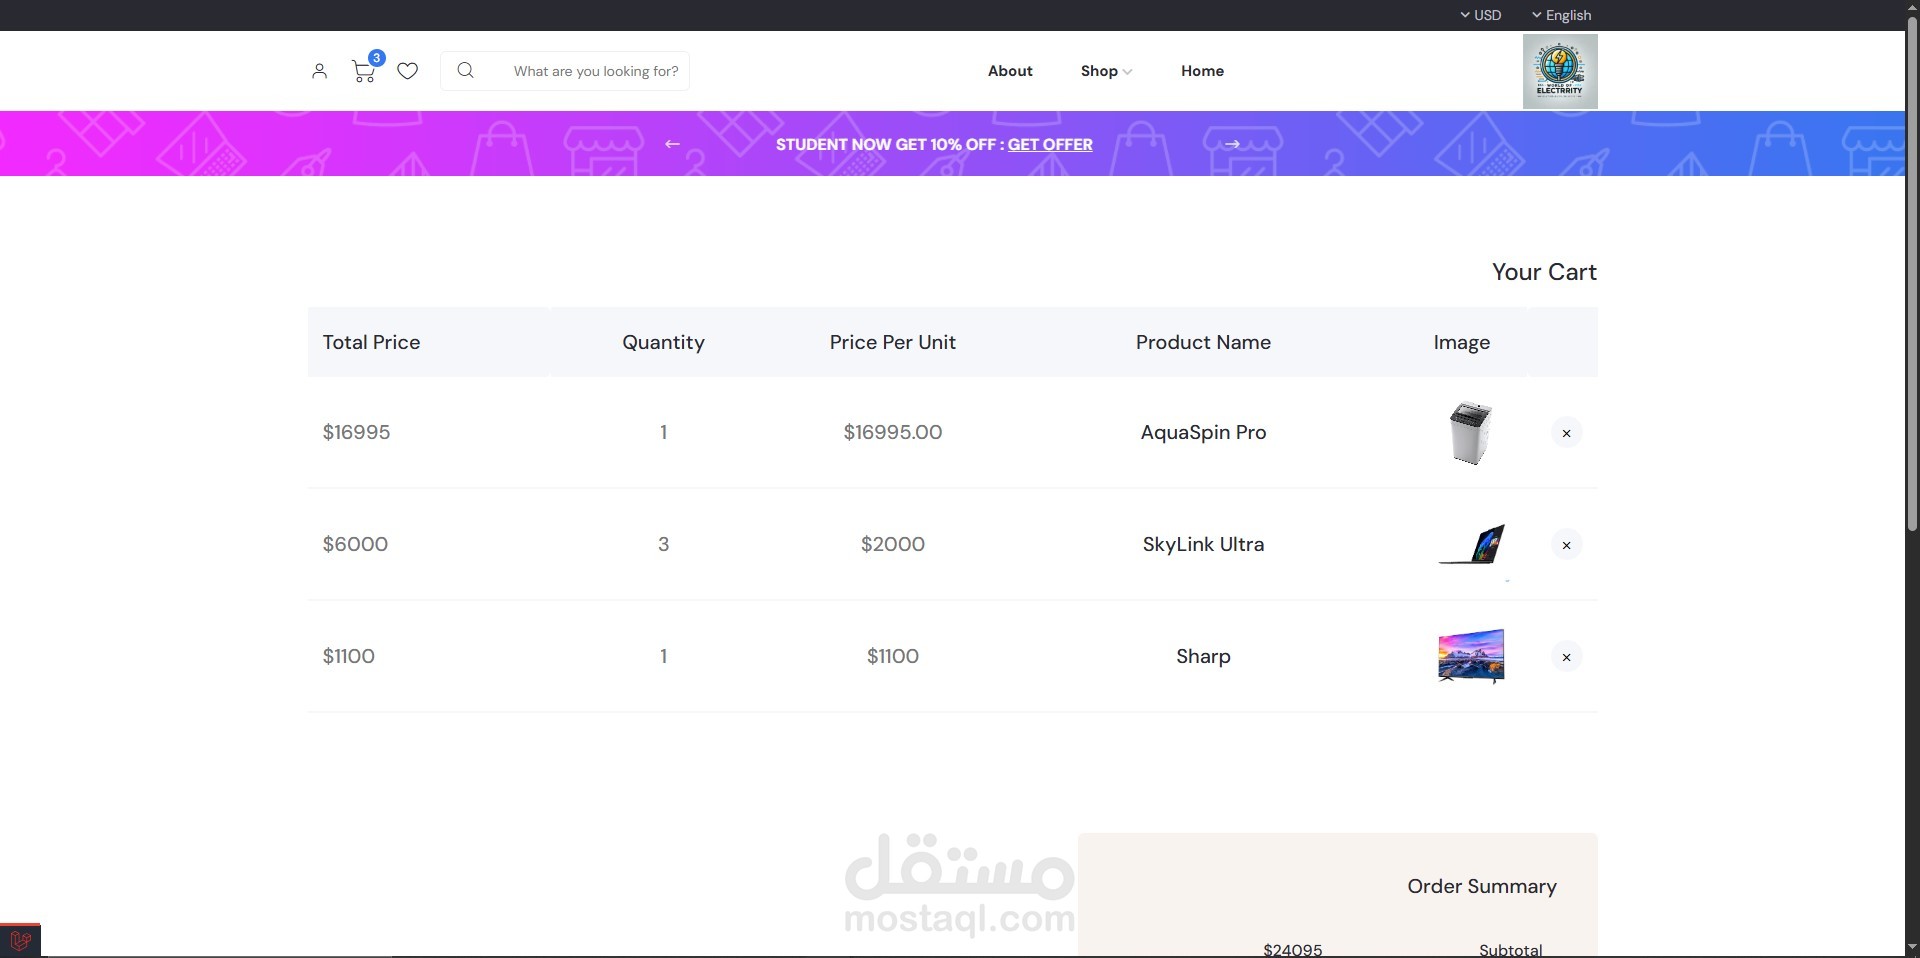Image resolution: width=1920 pixels, height=958 pixels.
Task: Open the English language dropdown
Action: 1561,15
